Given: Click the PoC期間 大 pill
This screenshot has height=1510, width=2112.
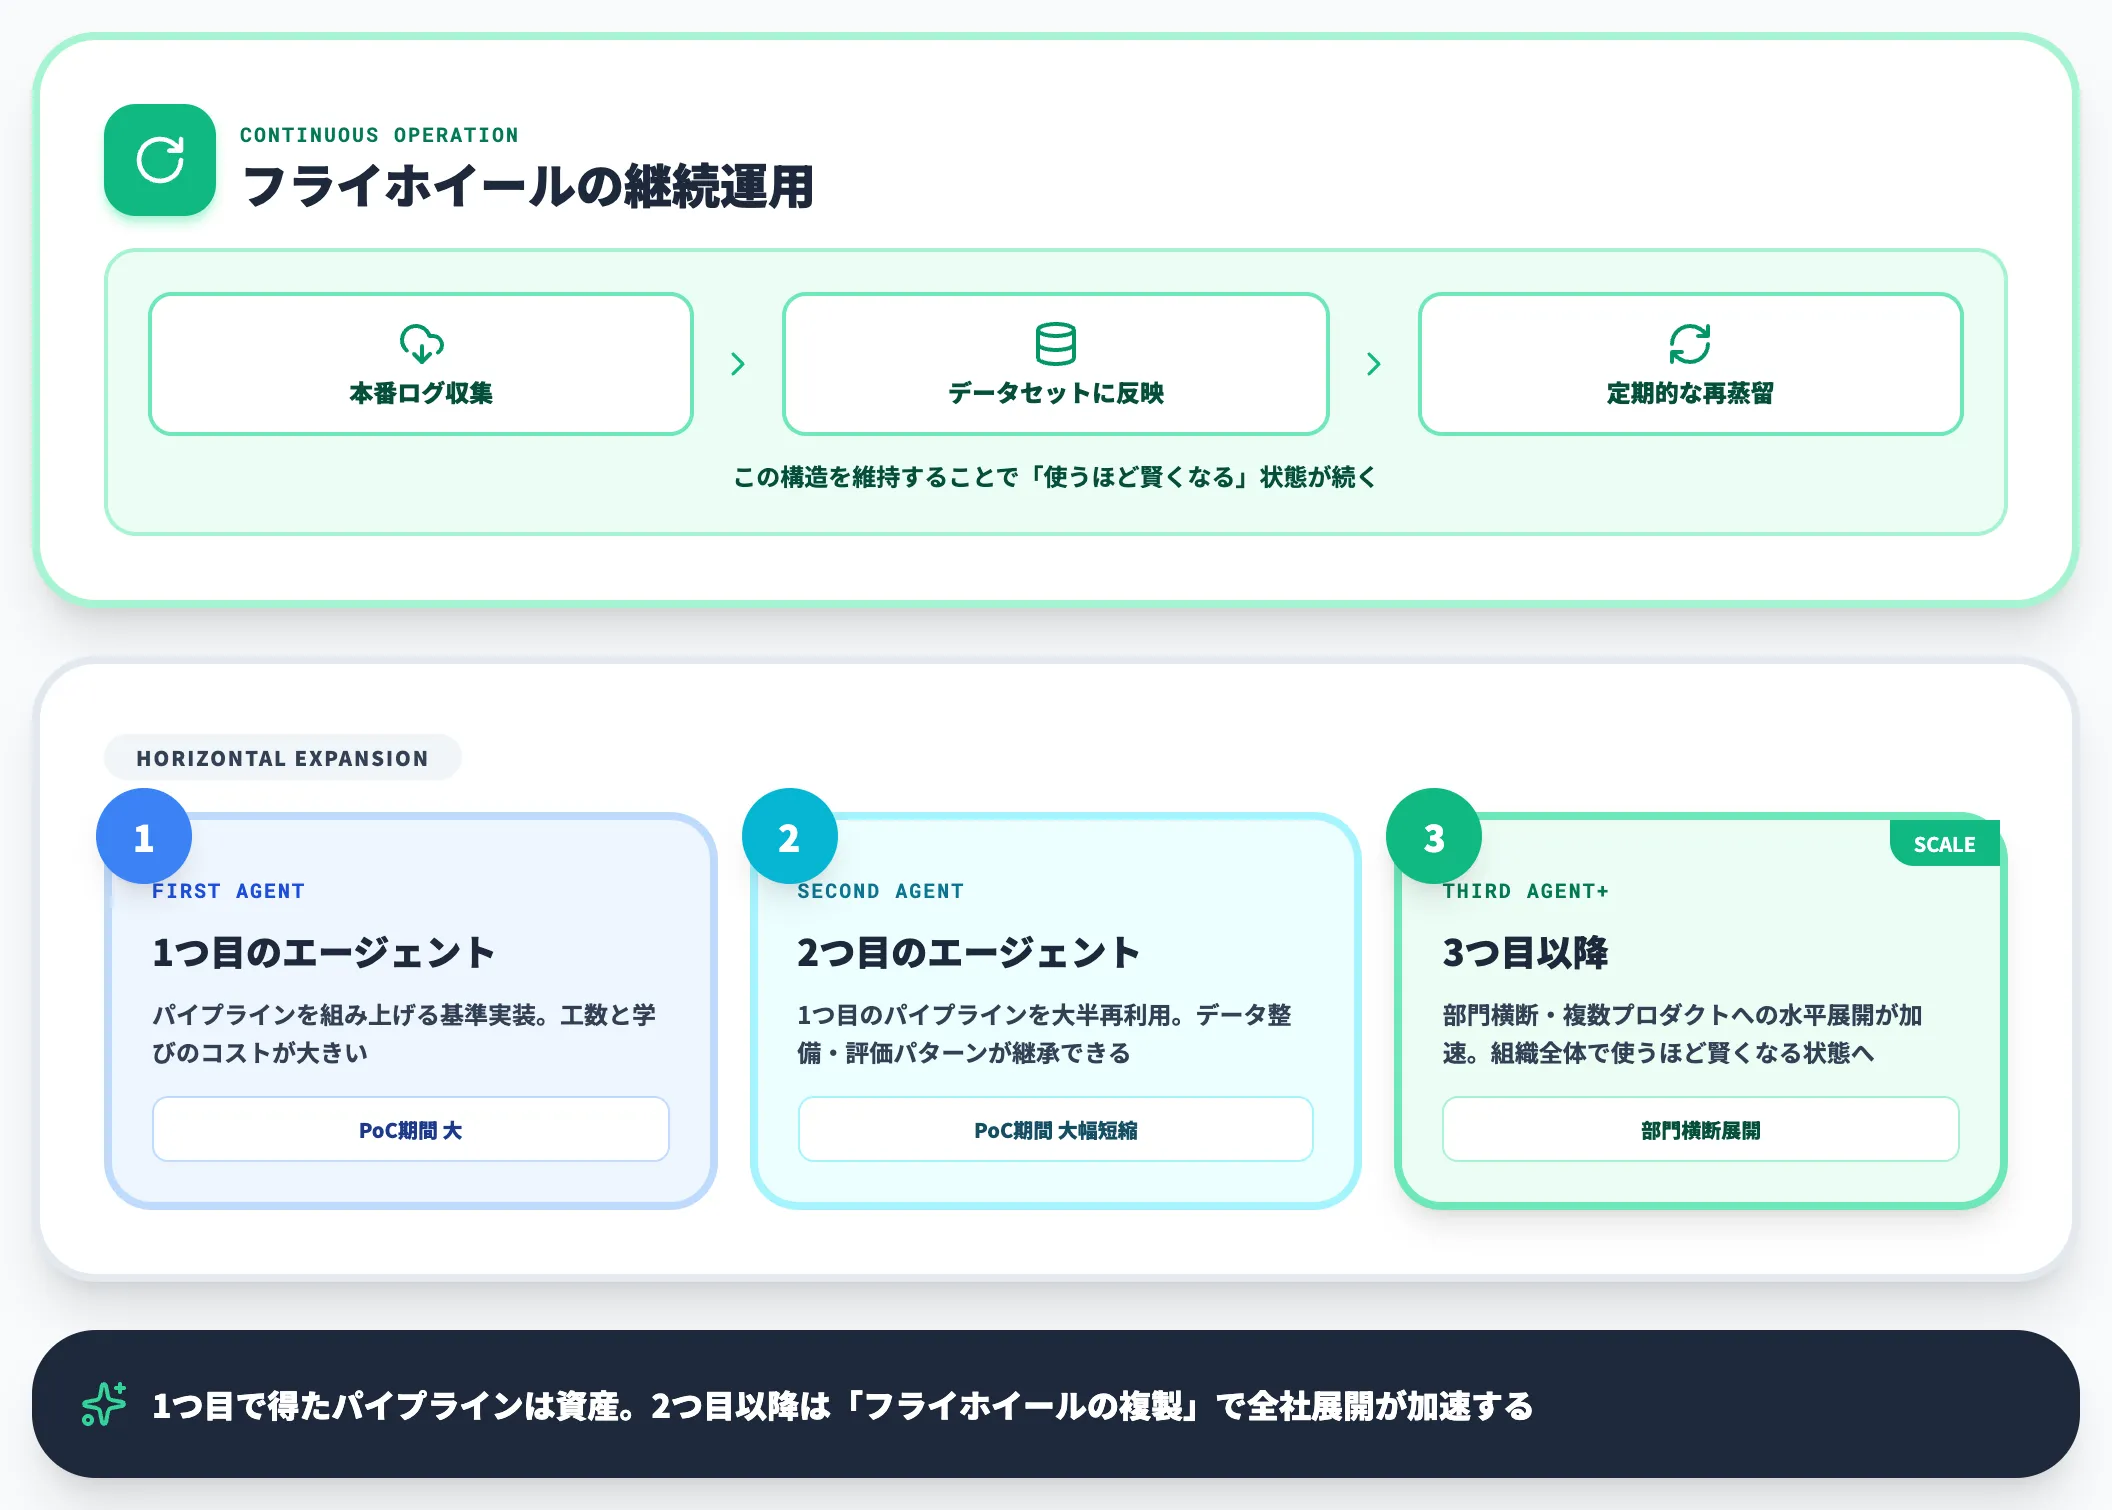Looking at the screenshot, I should click(x=411, y=1129).
